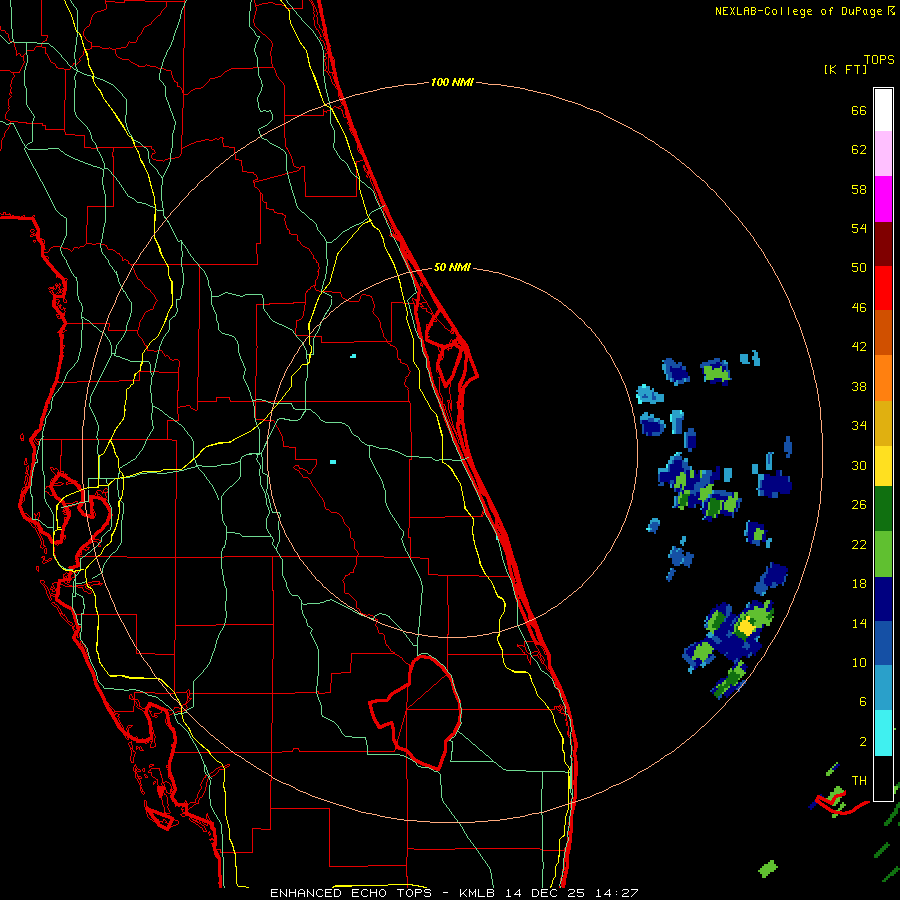Viewport: 900px width, 900px height.
Task: Click the [K FT] units label
Action: pyautogui.click(x=845, y=69)
